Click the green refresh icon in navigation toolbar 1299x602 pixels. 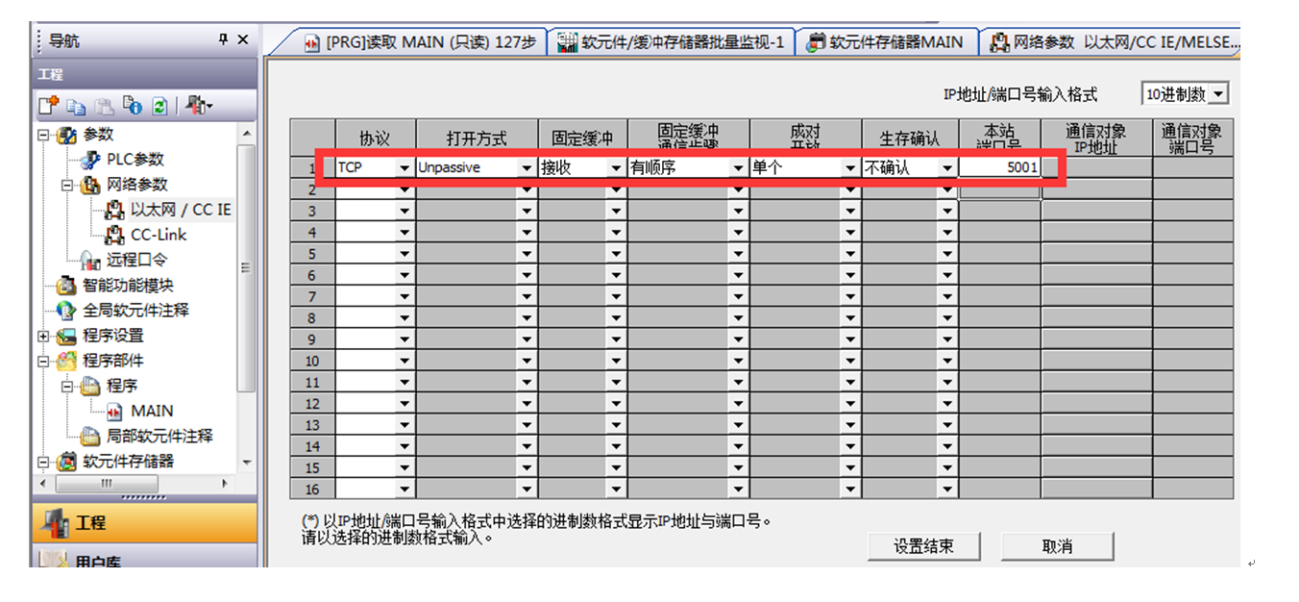159,105
